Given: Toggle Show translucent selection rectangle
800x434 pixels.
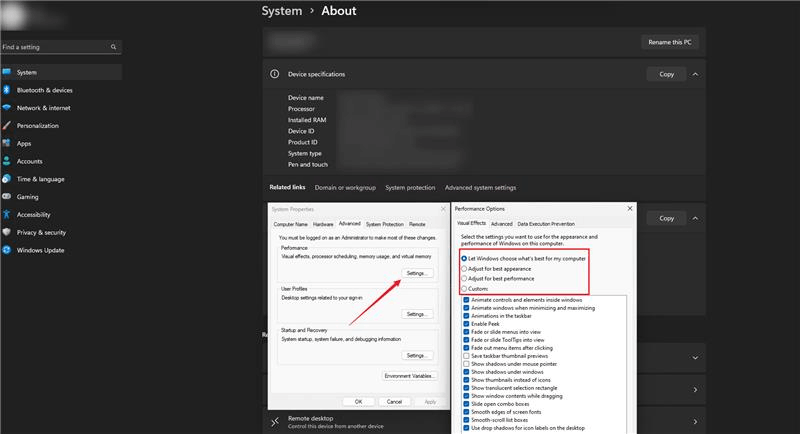Looking at the screenshot, I should tap(466, 388).
